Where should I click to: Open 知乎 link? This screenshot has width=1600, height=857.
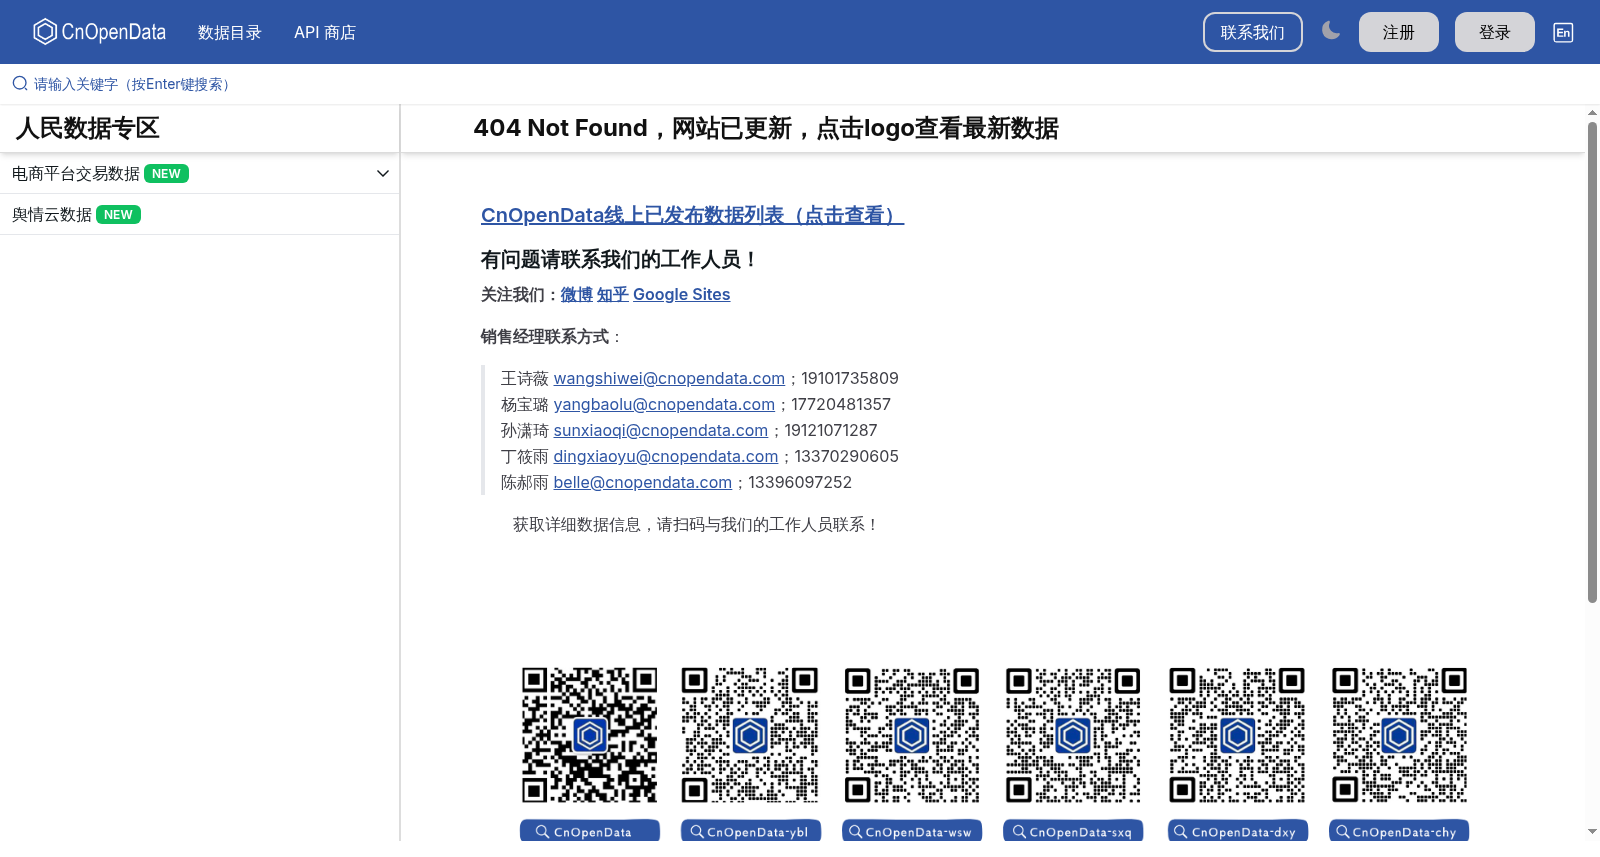(613, 294)
